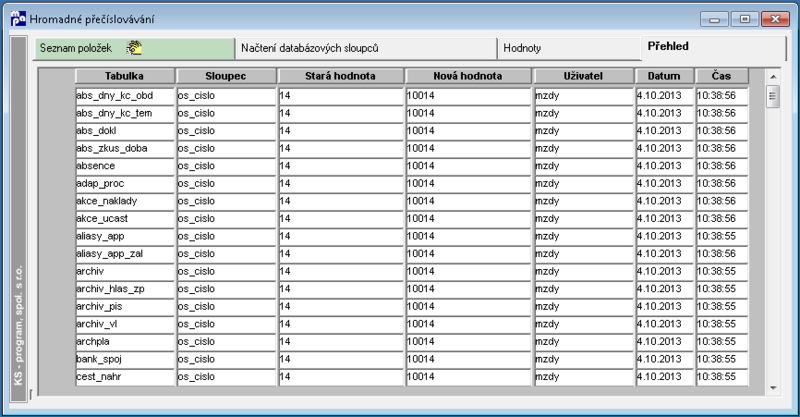Select the Přehled tab
Screen dimensions: 800x417
[x=713, y=47]
